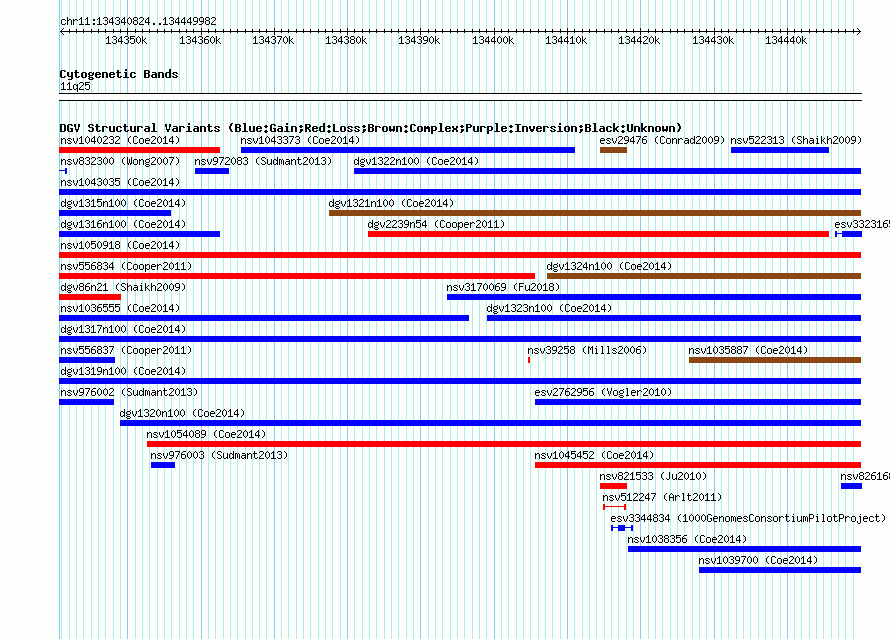890x639 pixels.
Task: Open nsv556837 (Cooper2011) variant
Action: coord(126,350)
